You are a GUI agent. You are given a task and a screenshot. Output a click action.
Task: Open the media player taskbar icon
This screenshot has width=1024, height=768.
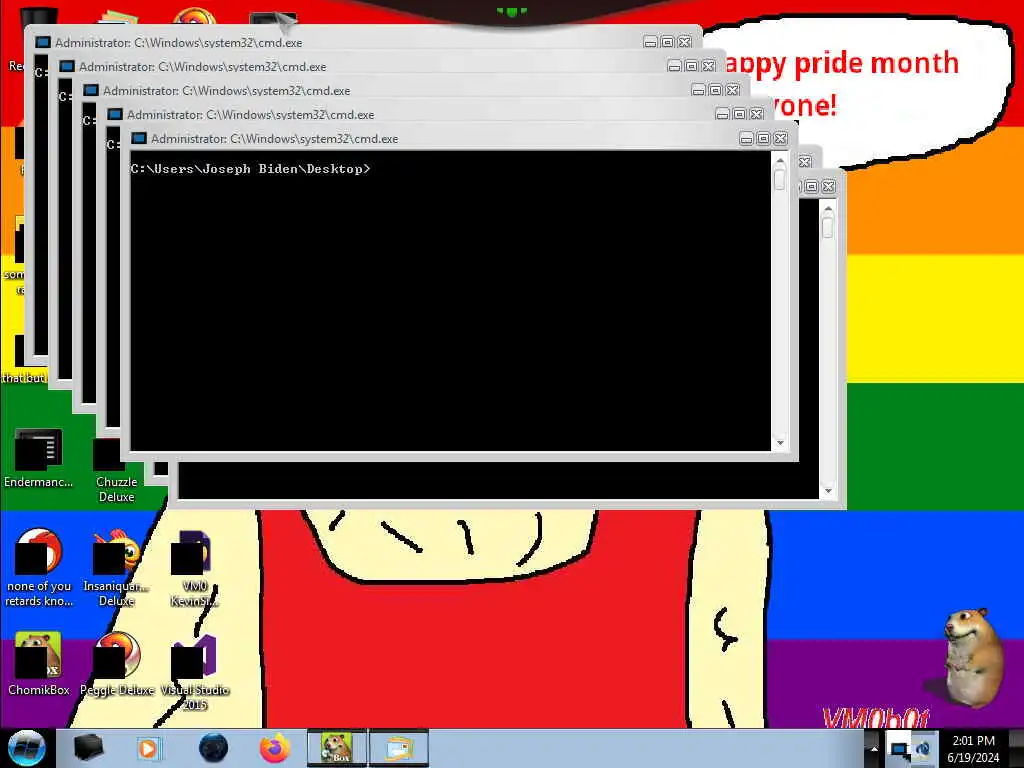pos(148,748)
